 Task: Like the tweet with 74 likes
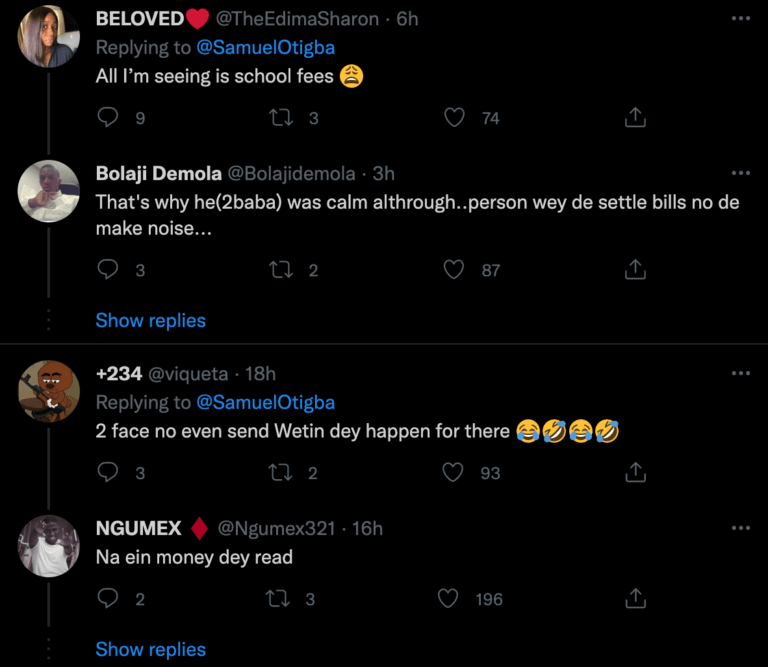[x=455, y=118]
